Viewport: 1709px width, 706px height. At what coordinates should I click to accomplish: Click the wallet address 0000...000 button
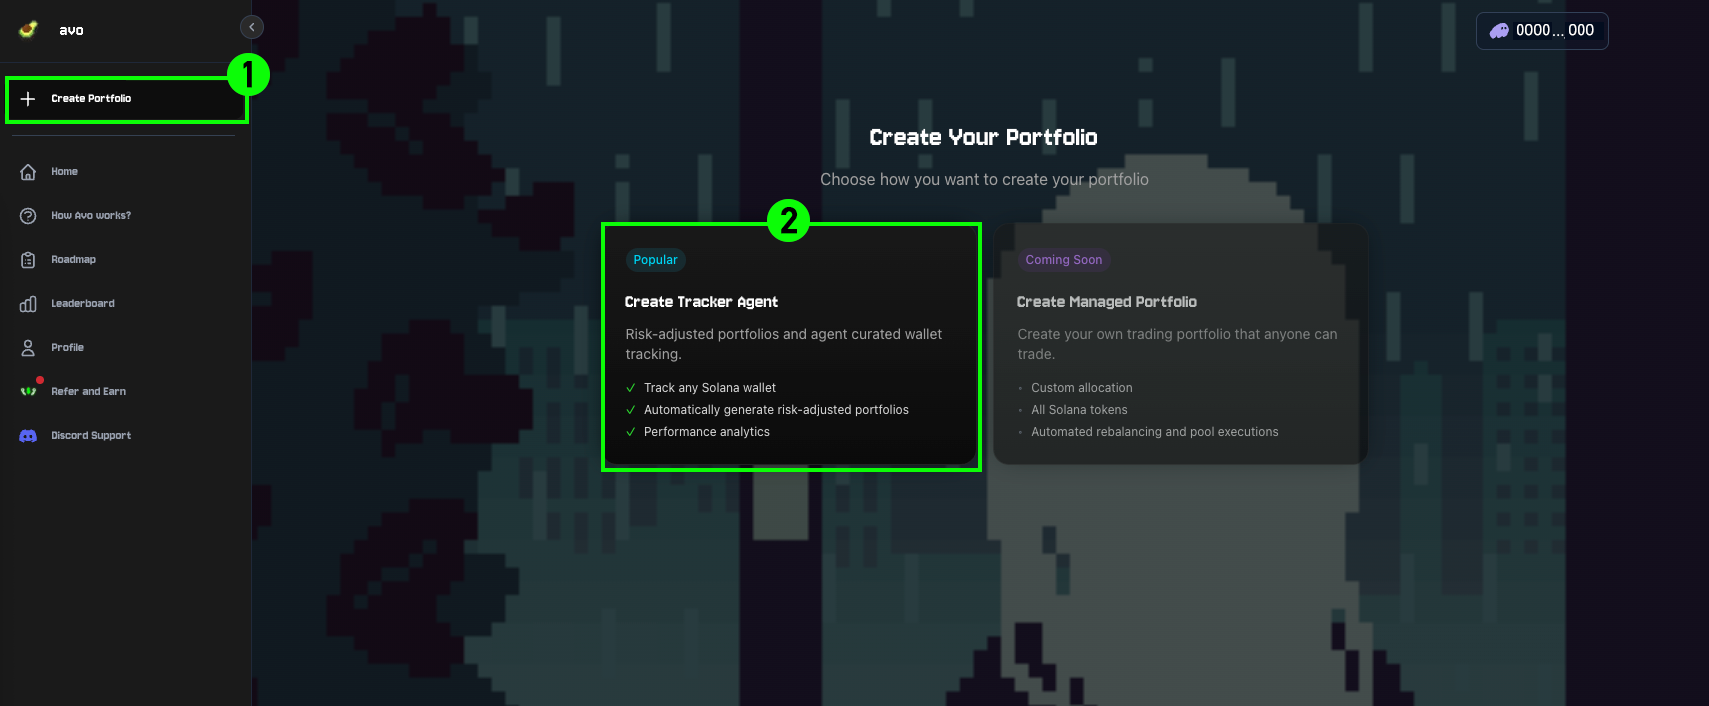1542,31
